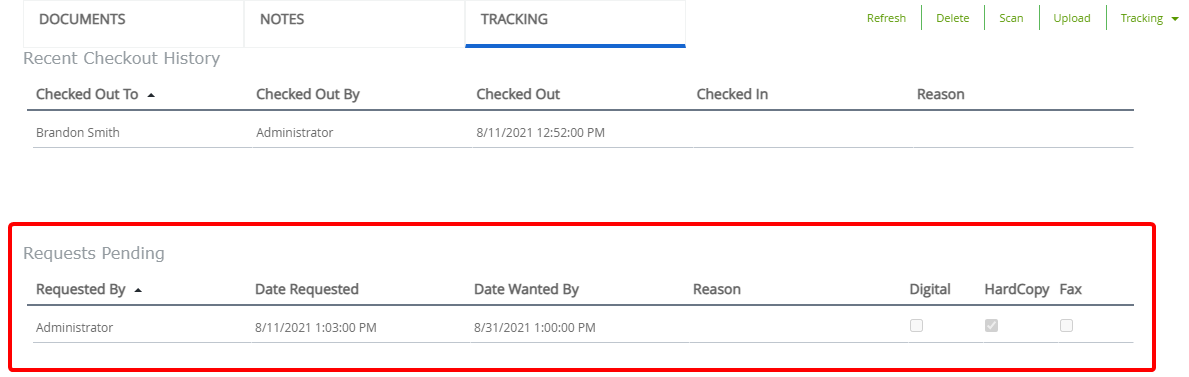Click the Upload action
1189x377 pixels.
(1071, 19)
